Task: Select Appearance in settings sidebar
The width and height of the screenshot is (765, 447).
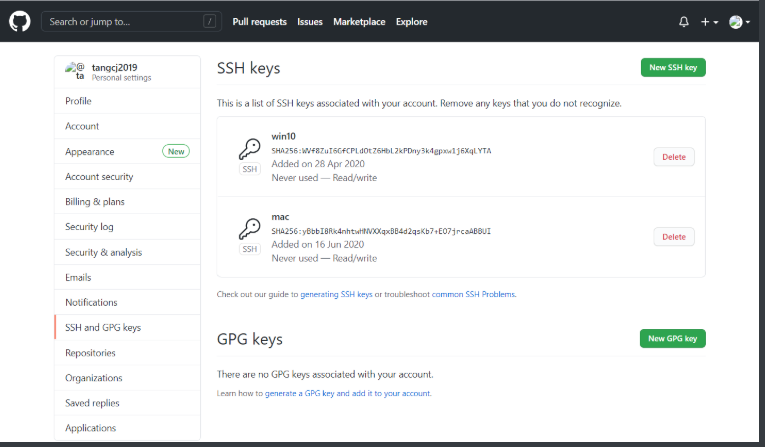Action: pyautogui.click(x=127, y=151)
